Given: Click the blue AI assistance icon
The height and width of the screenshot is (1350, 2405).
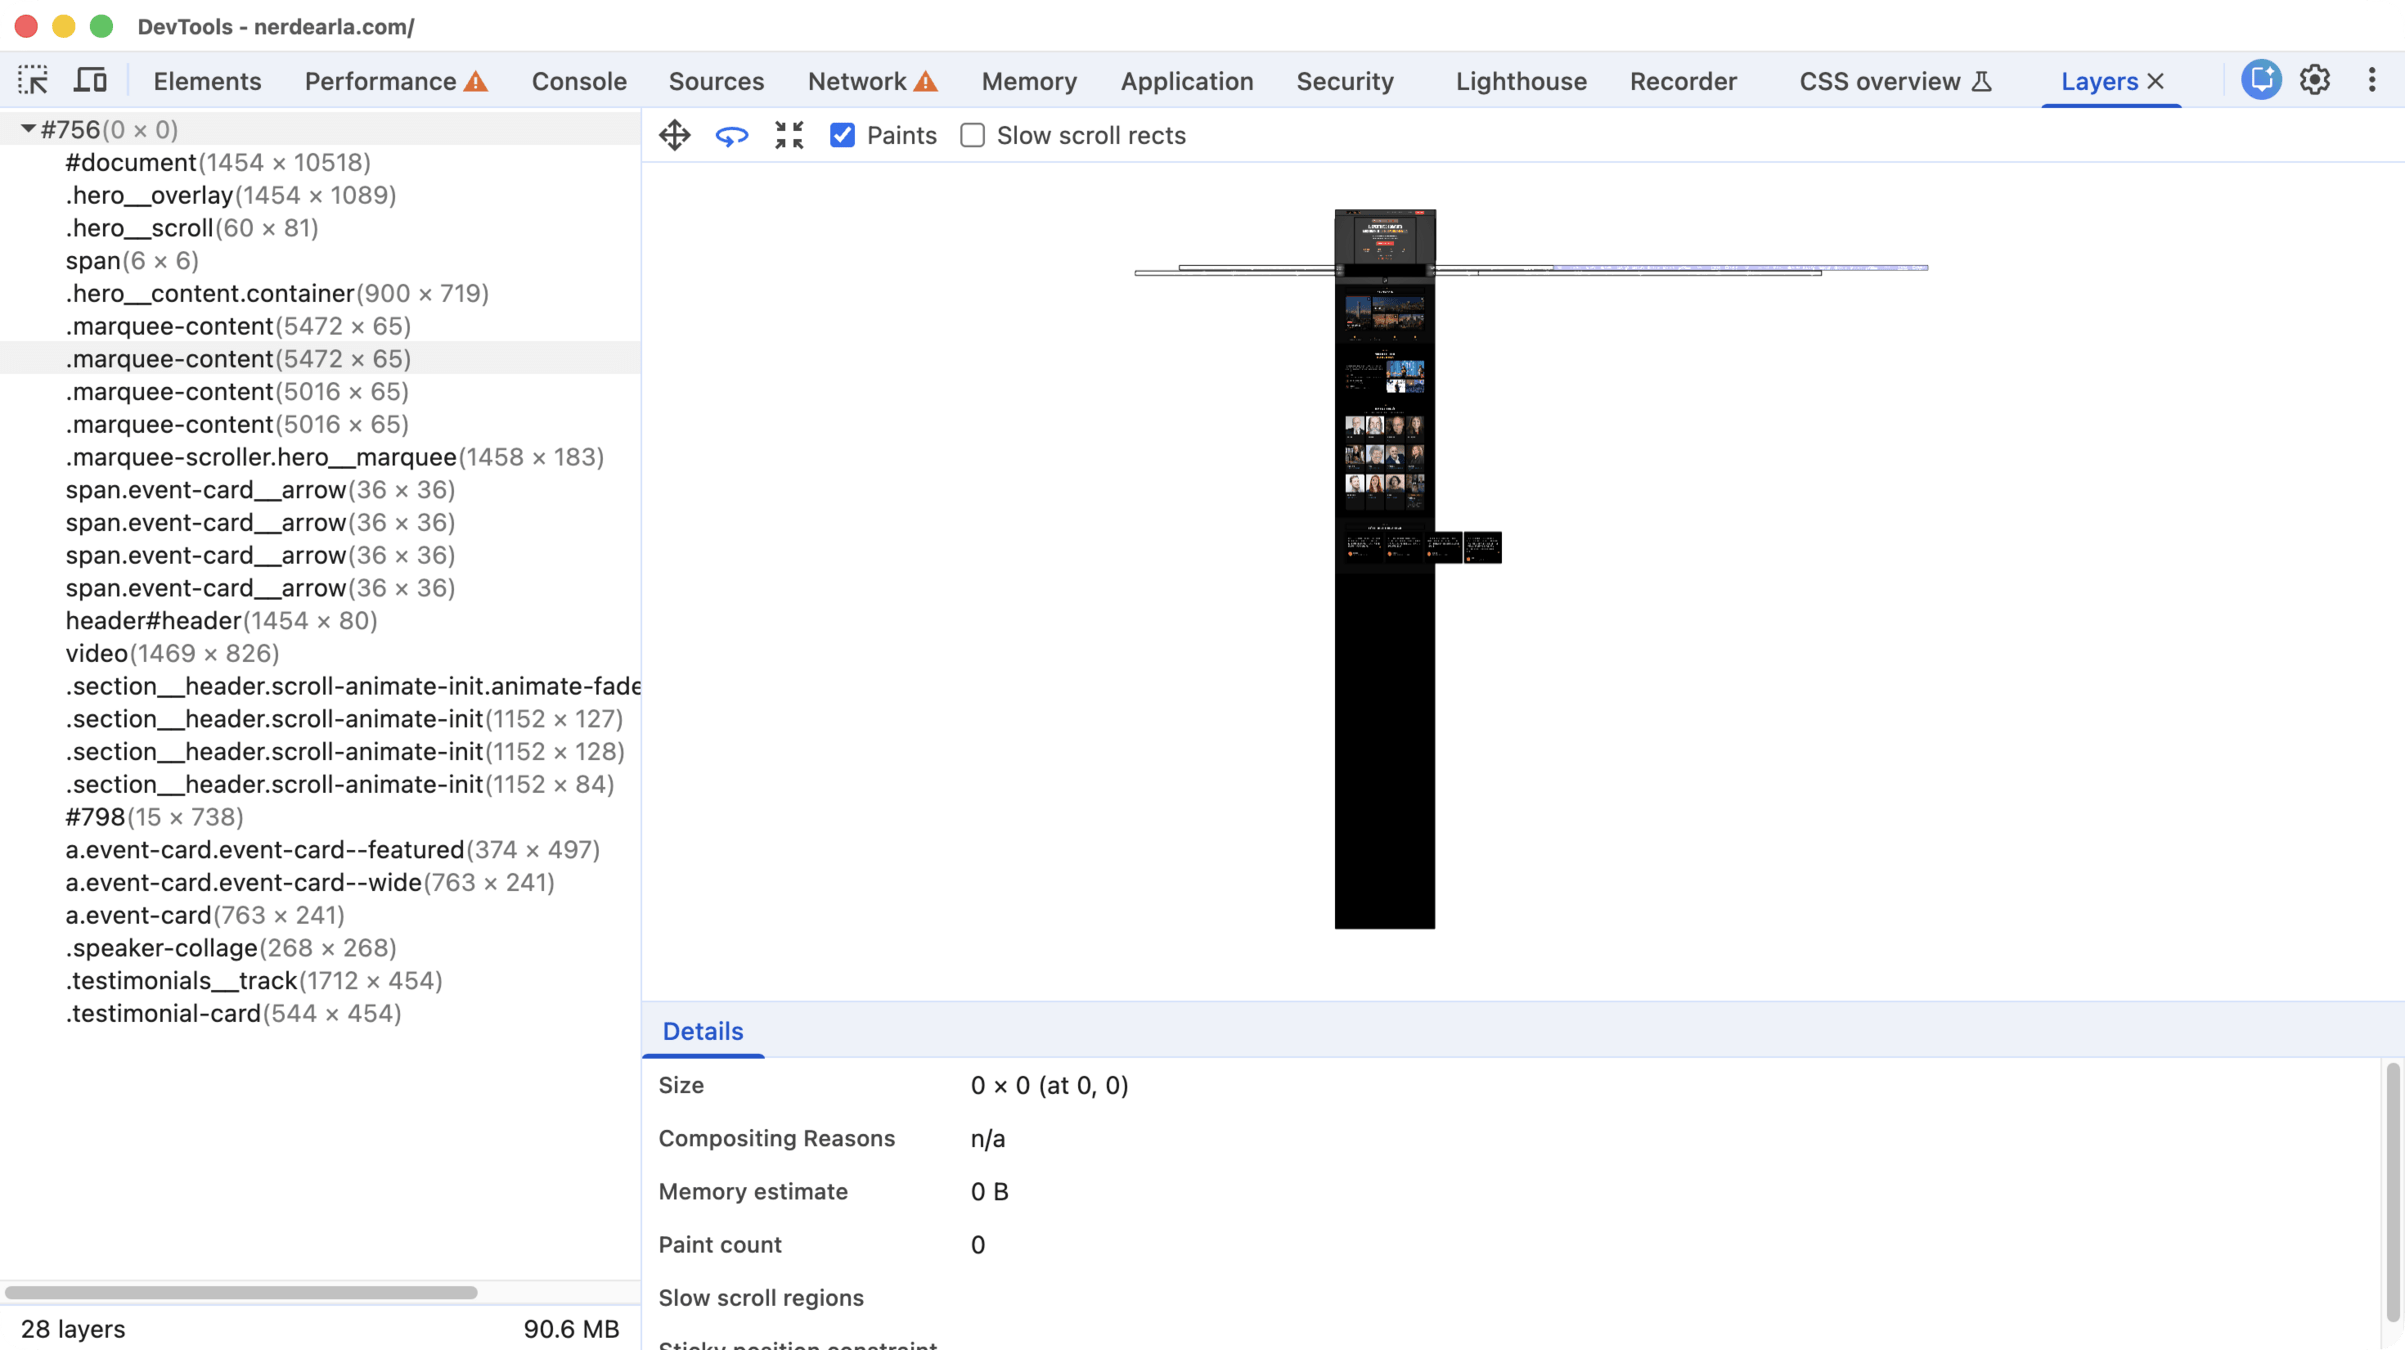Looking at the screenshot, I should coord(2260,80).
